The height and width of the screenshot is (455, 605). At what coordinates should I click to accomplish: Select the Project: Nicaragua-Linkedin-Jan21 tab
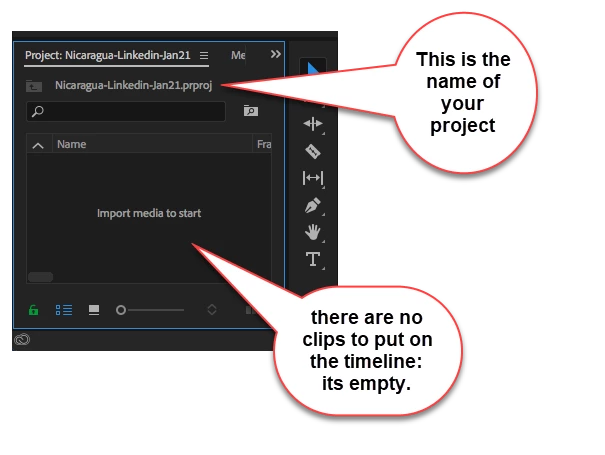point(108,55)
